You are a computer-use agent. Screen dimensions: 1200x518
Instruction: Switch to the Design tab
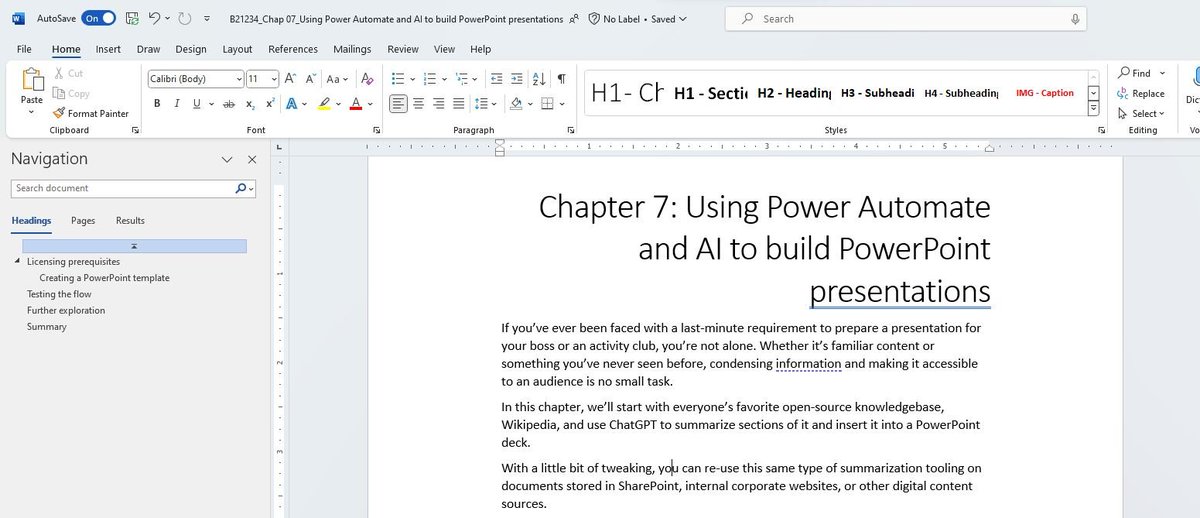click(191, 49)
